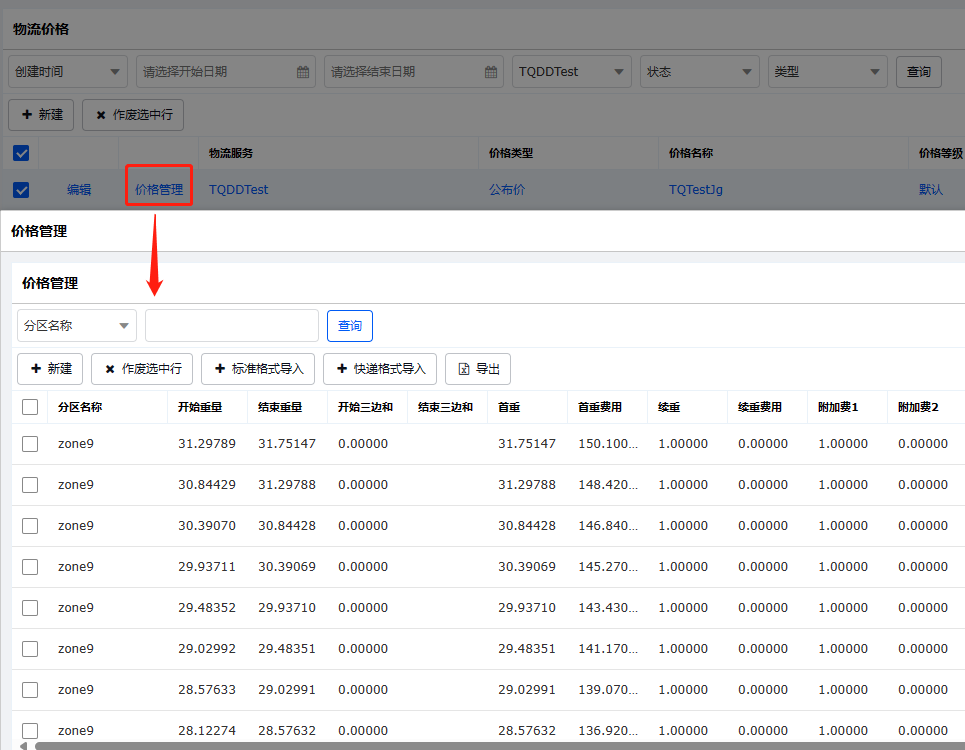Click the 价格名称 column header
This screenshot has width=965, height=750.
tap(691, 153)
